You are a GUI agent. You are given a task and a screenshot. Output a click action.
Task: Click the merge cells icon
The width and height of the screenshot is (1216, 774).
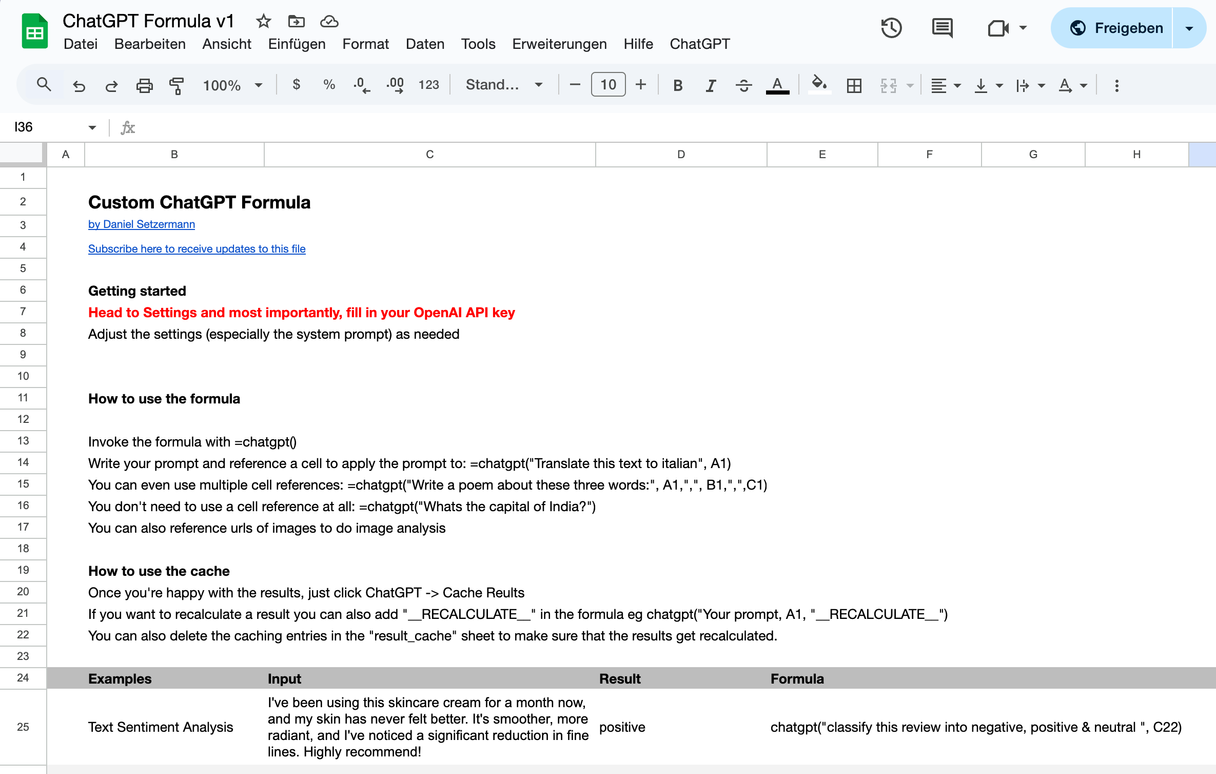888,86
